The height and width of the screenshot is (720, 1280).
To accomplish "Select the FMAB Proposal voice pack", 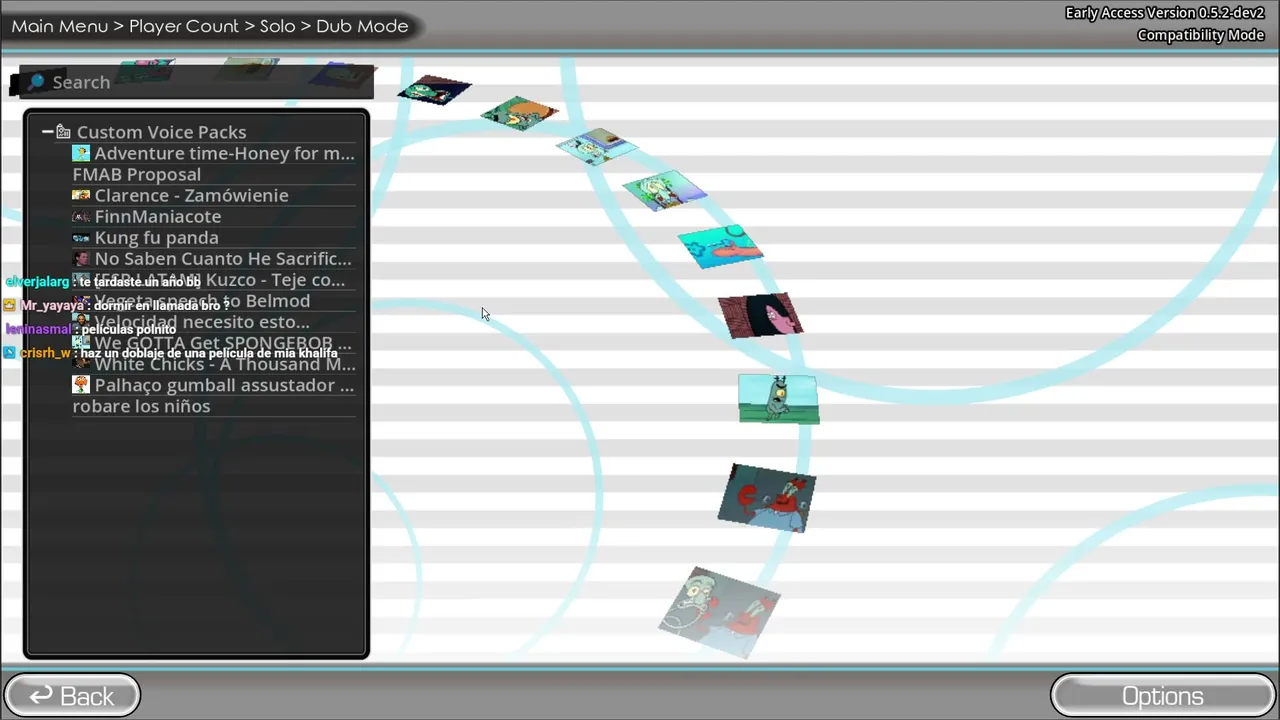I will tap(136, 174).
